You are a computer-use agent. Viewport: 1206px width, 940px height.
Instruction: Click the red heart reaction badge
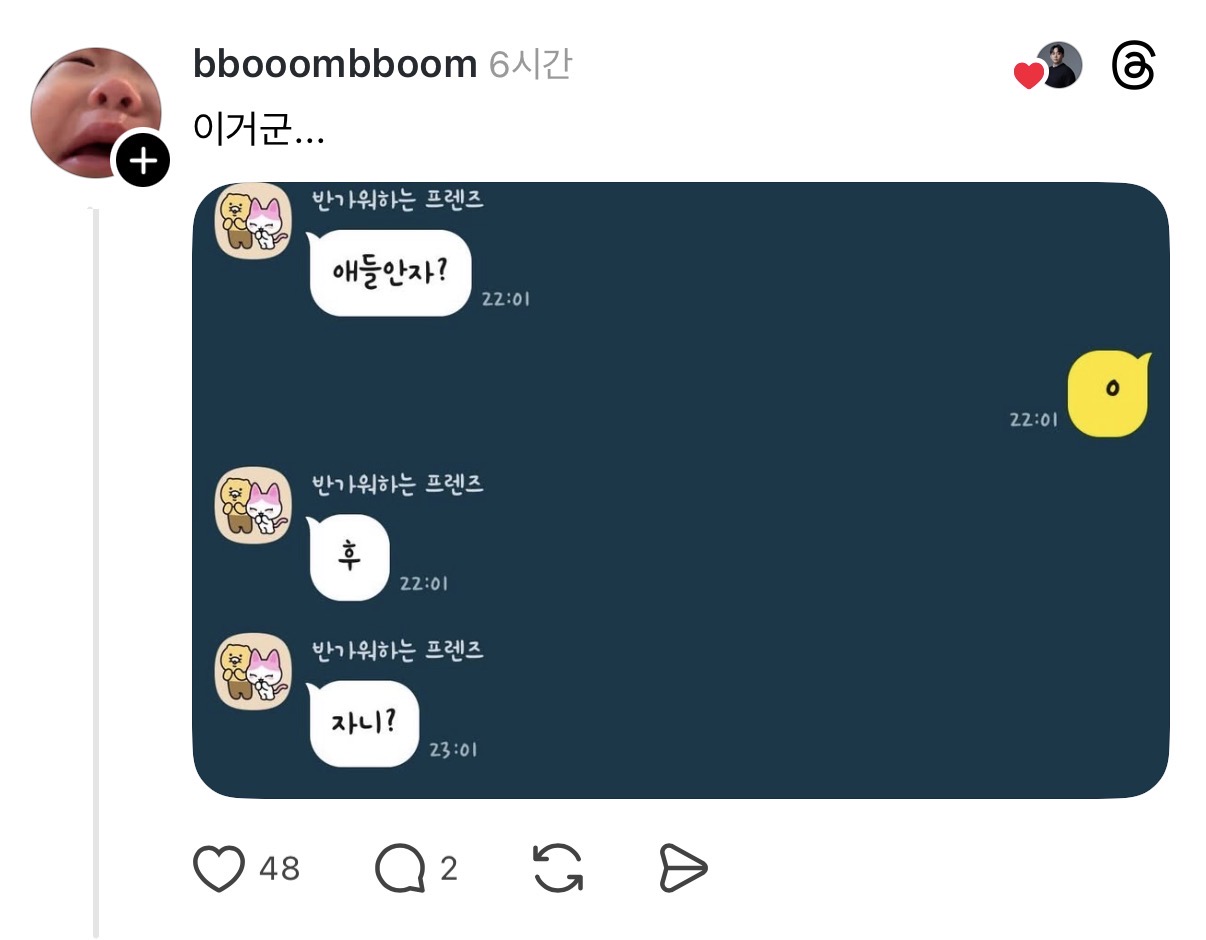[x=1028, y=76]
